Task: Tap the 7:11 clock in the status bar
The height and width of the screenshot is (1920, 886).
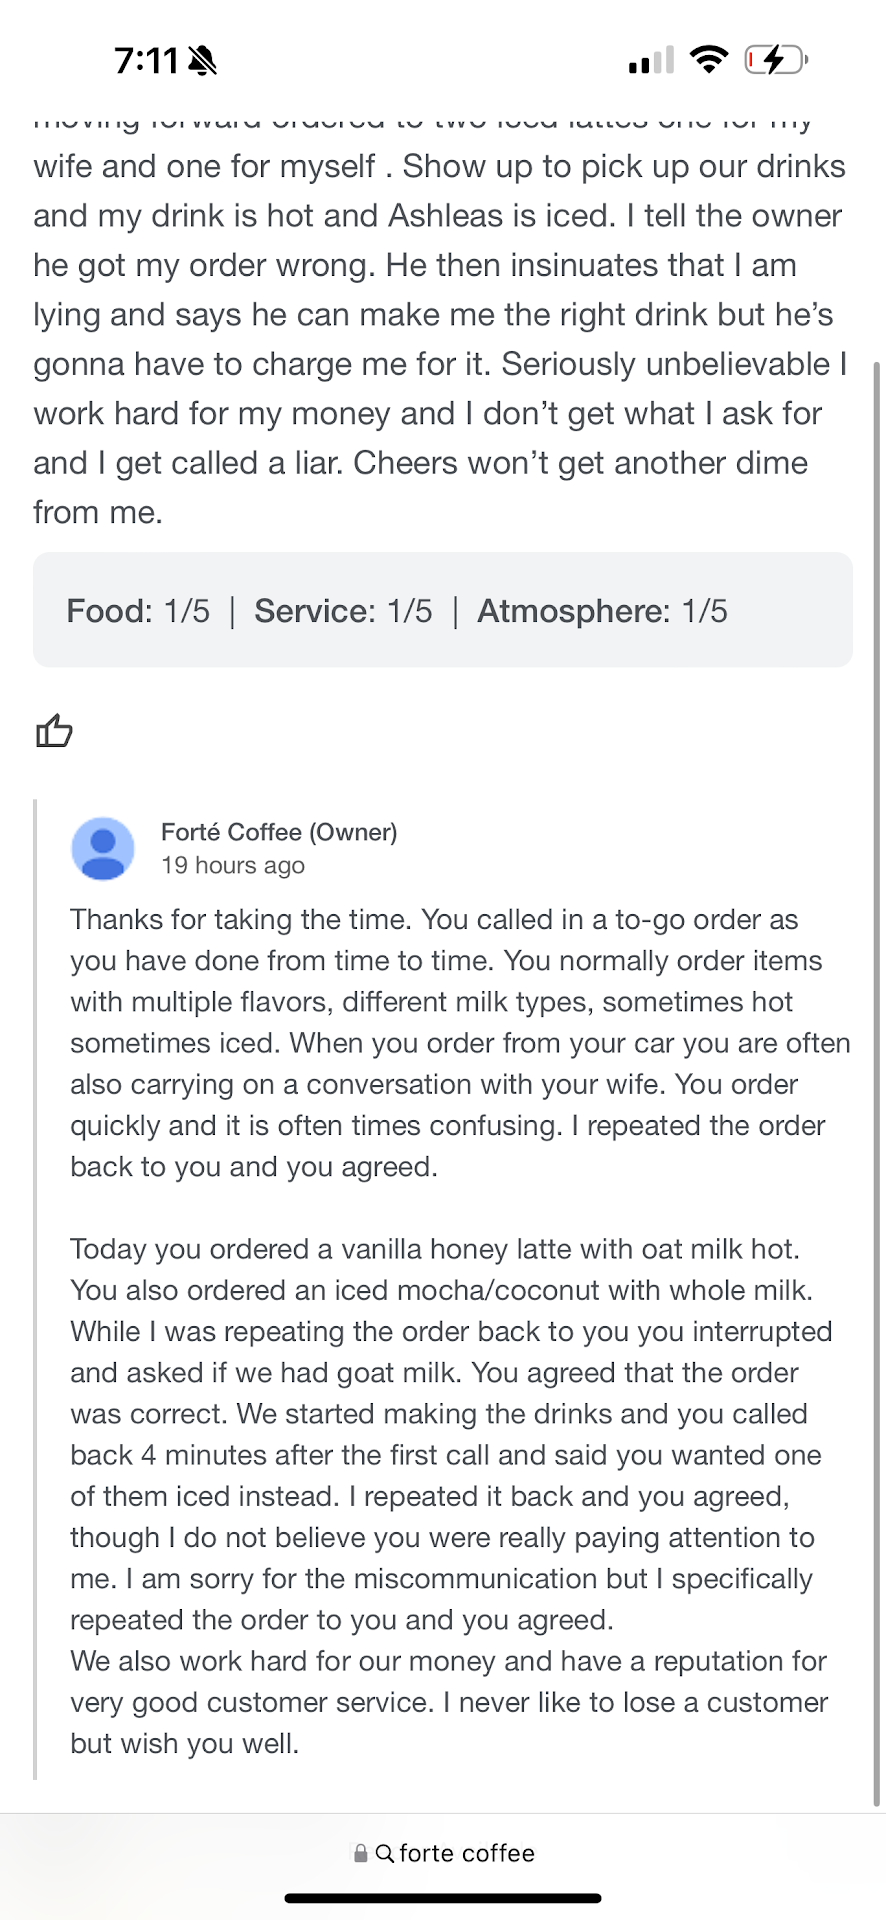Action: [x=146, y=62]
